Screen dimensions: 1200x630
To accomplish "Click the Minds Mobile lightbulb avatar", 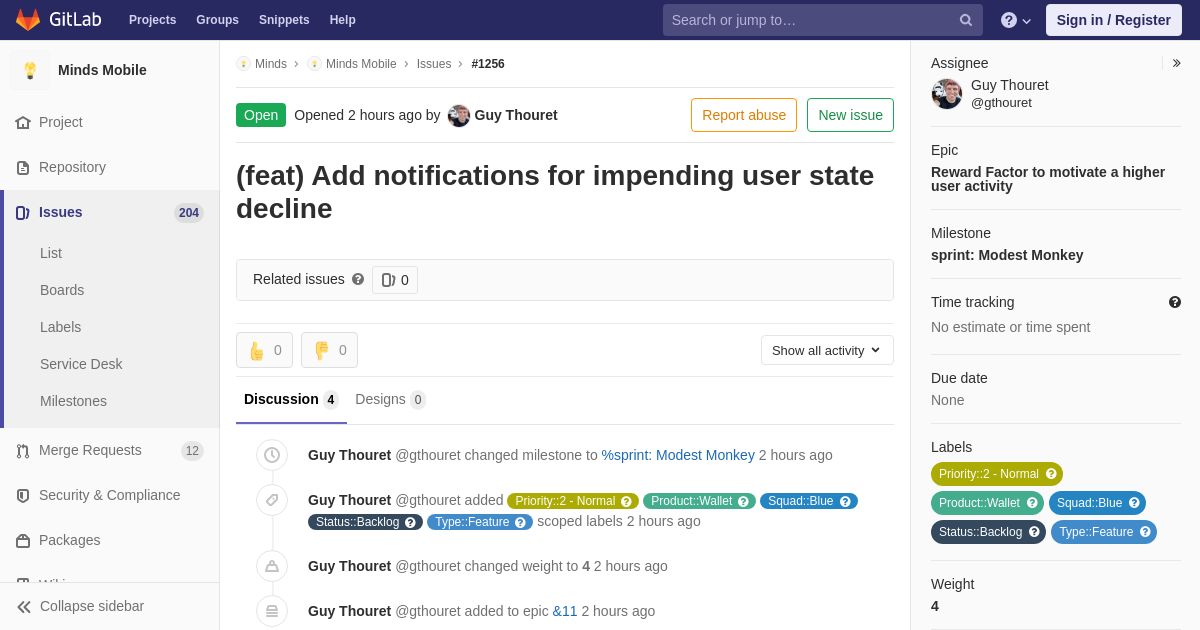I will tap(30, 70).
